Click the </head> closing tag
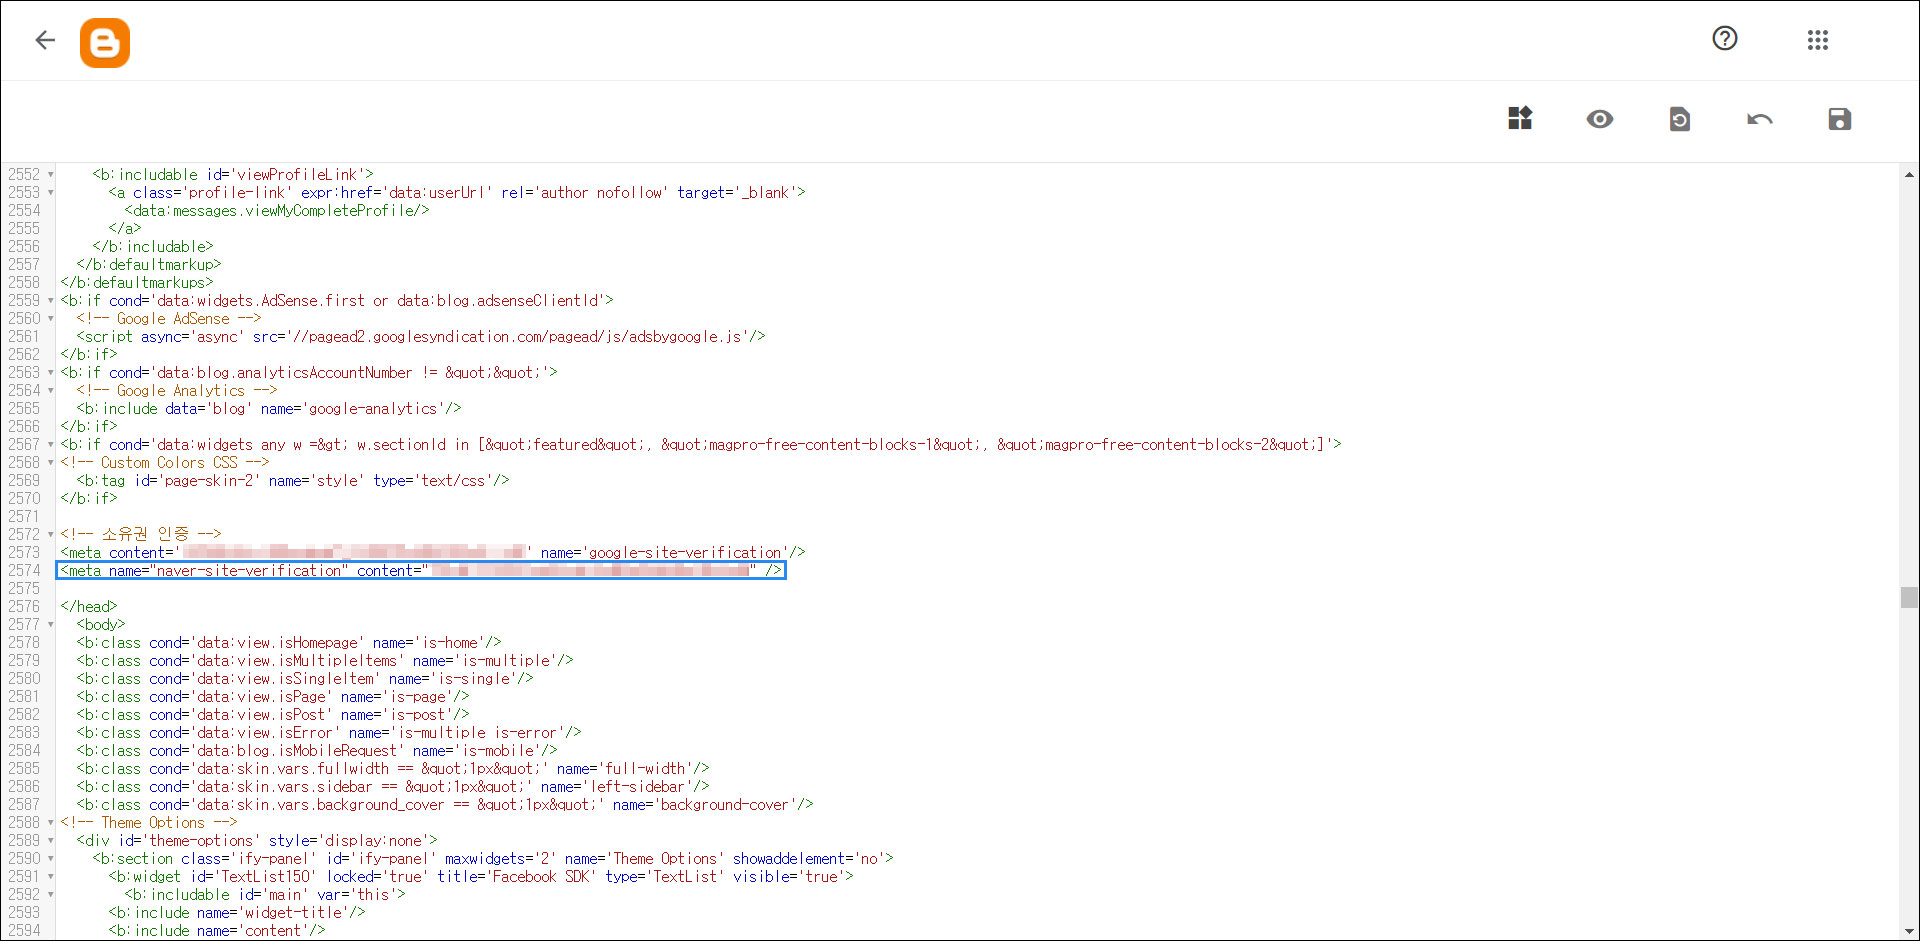Screen dimensions: 1920x941 [88, 606]
